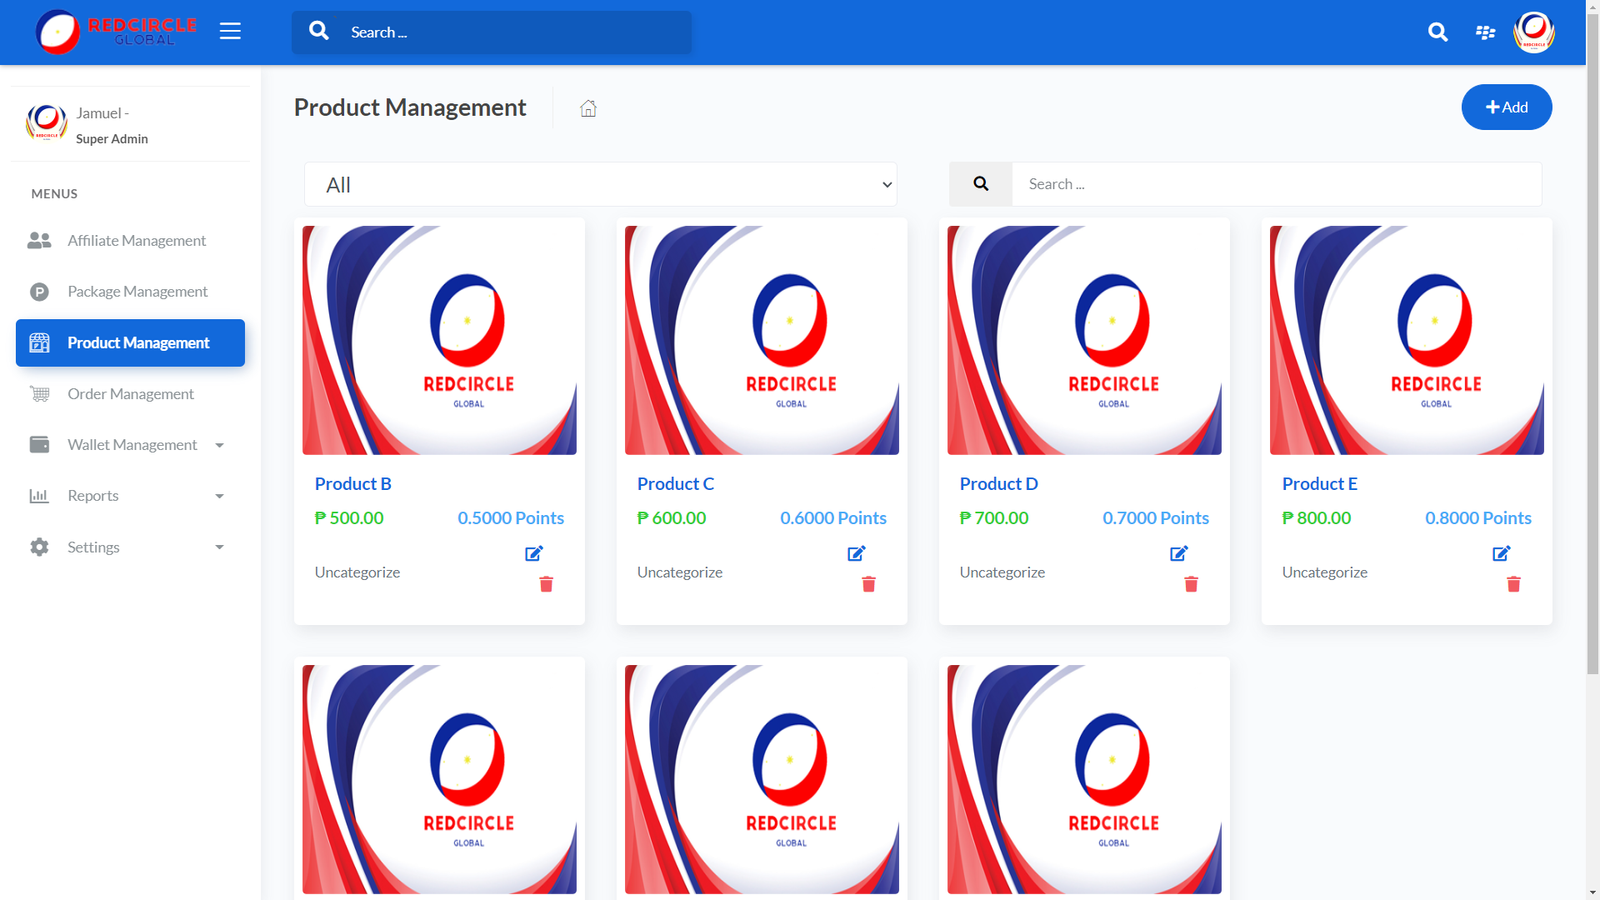
Task: Edit Product C with pencil icon
Action: (857, 553)
